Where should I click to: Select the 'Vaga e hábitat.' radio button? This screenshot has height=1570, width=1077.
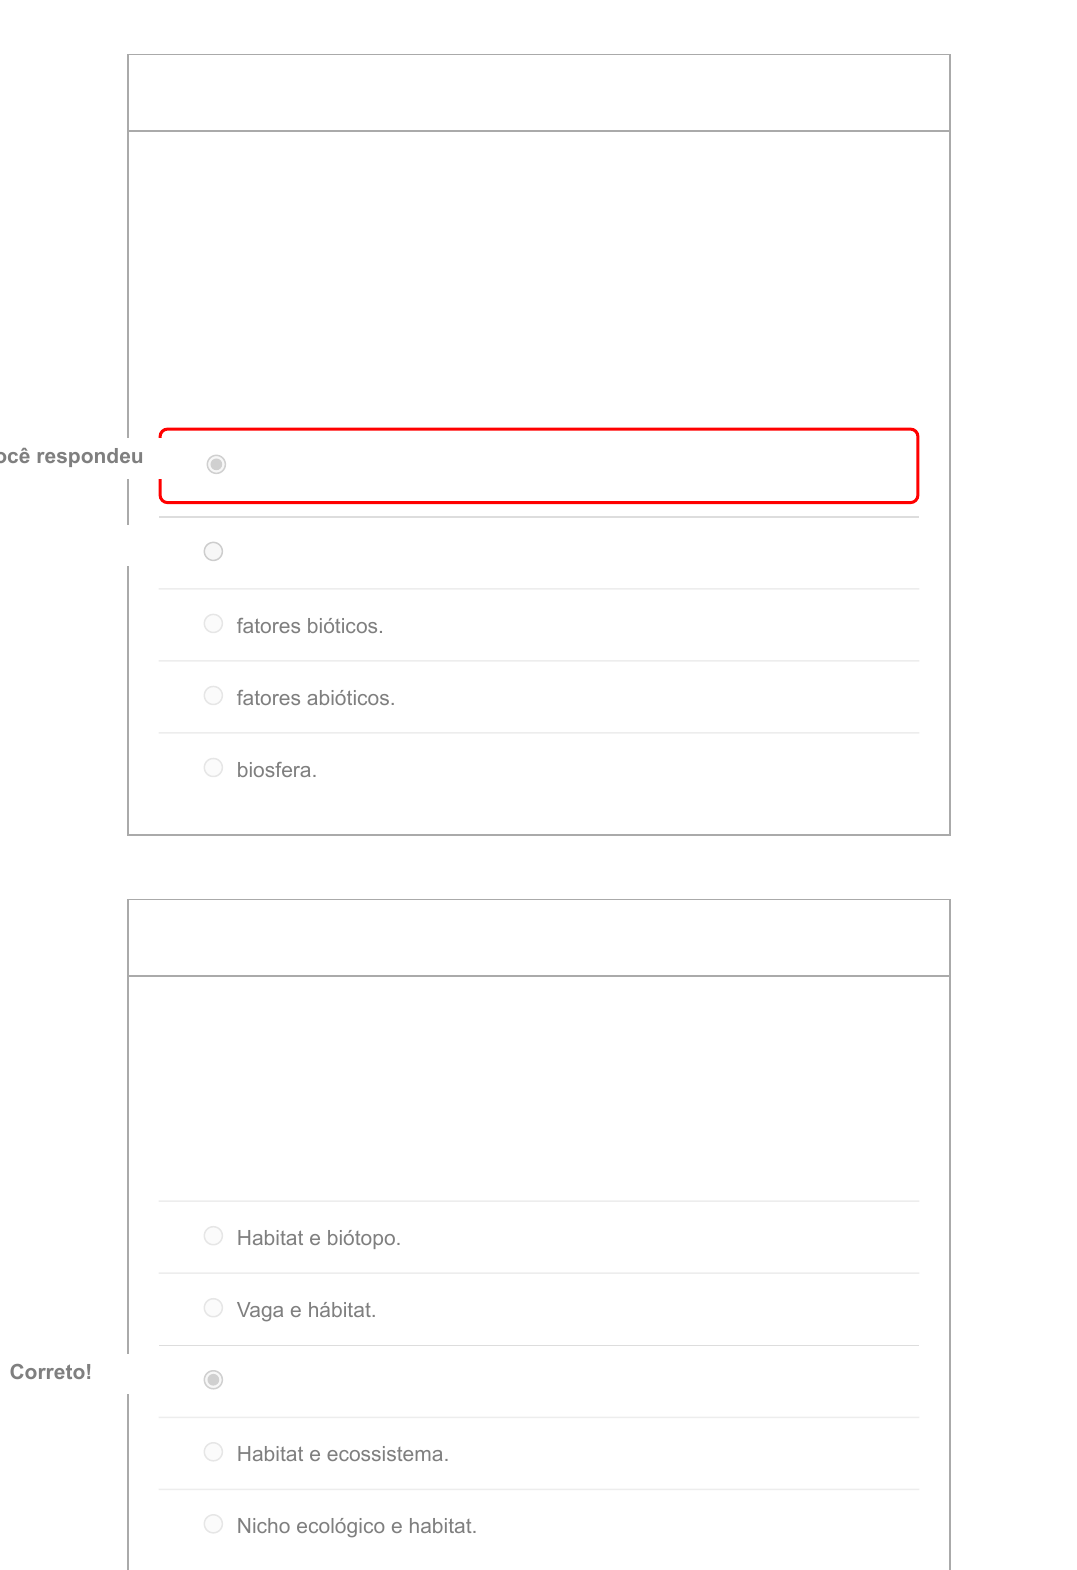(x=213, y=1308)
